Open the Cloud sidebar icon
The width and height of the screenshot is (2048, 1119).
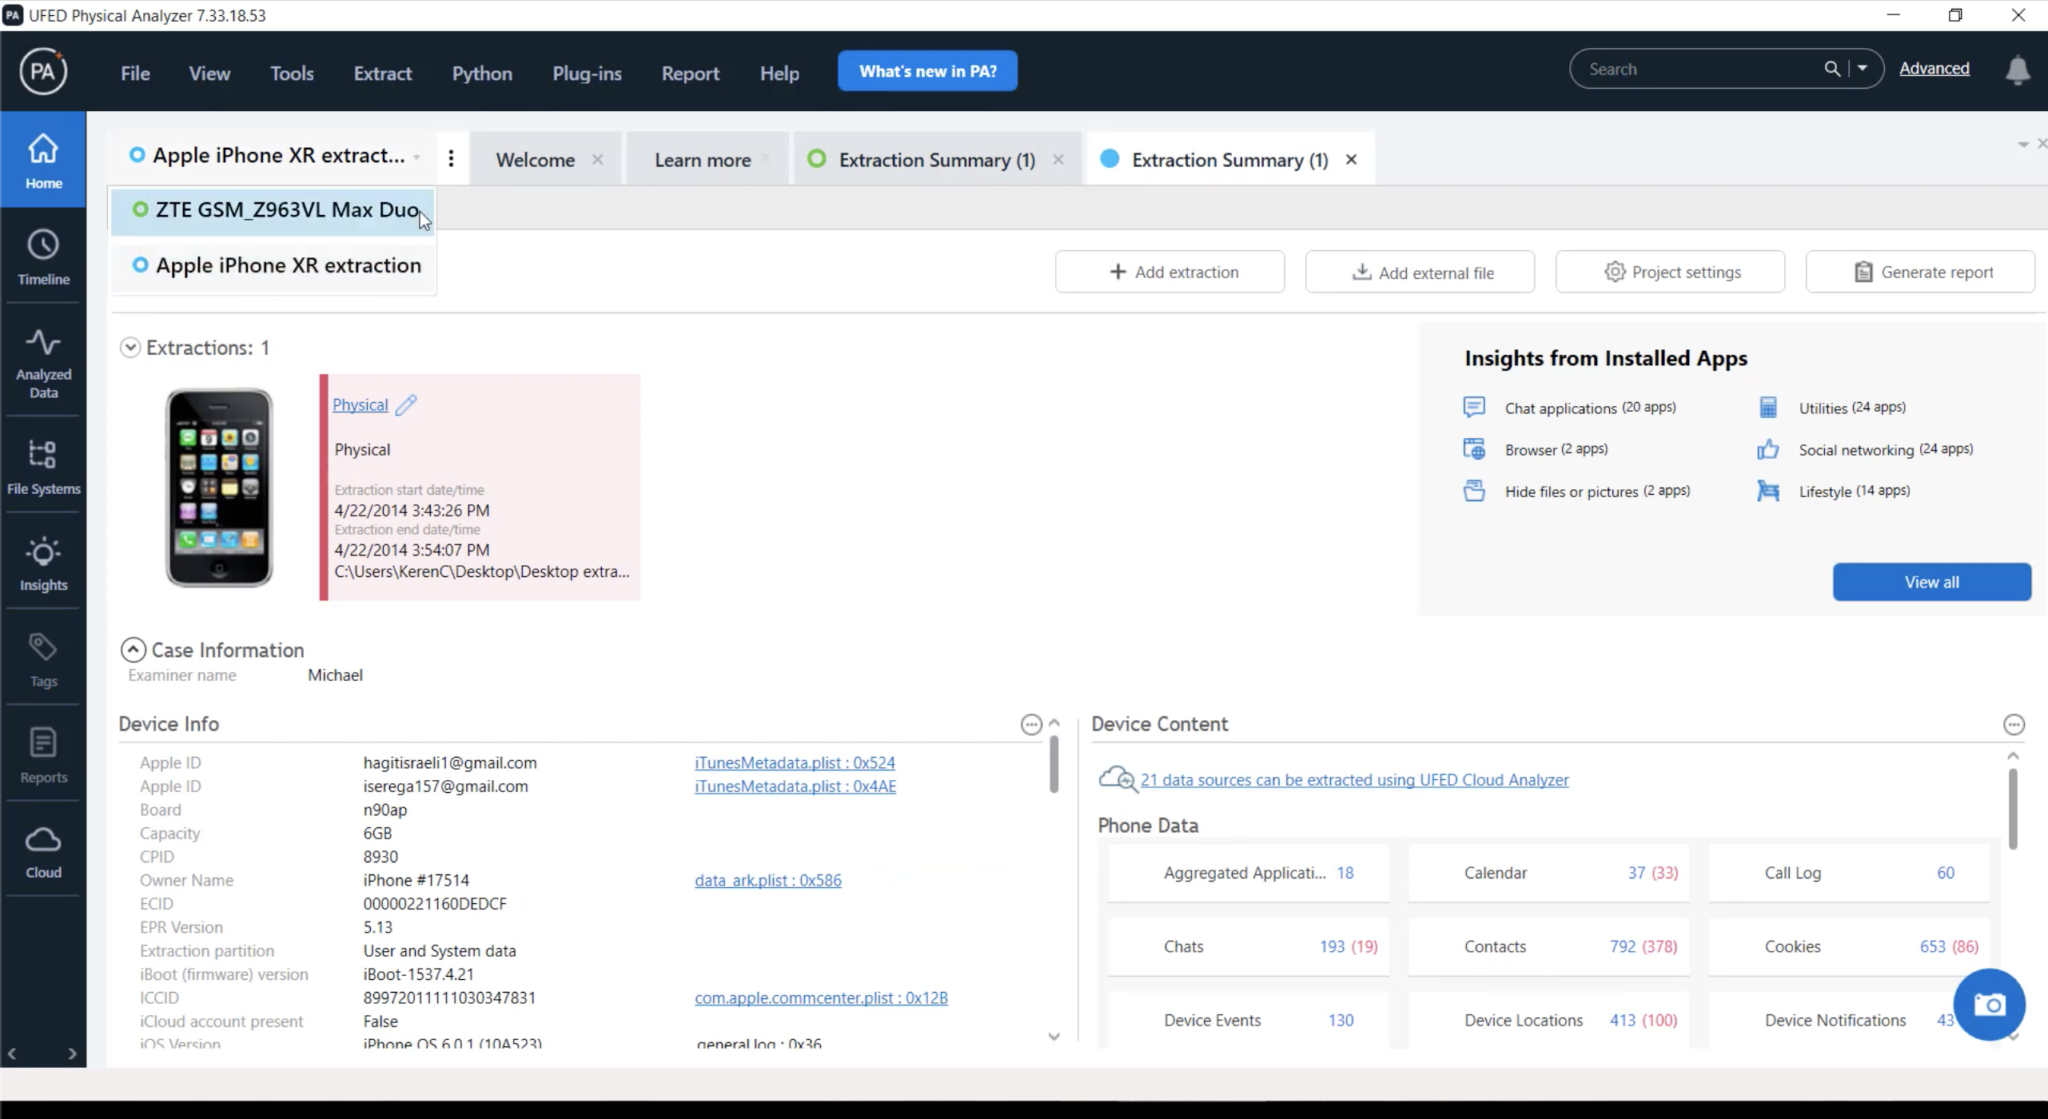pos(43,851)
